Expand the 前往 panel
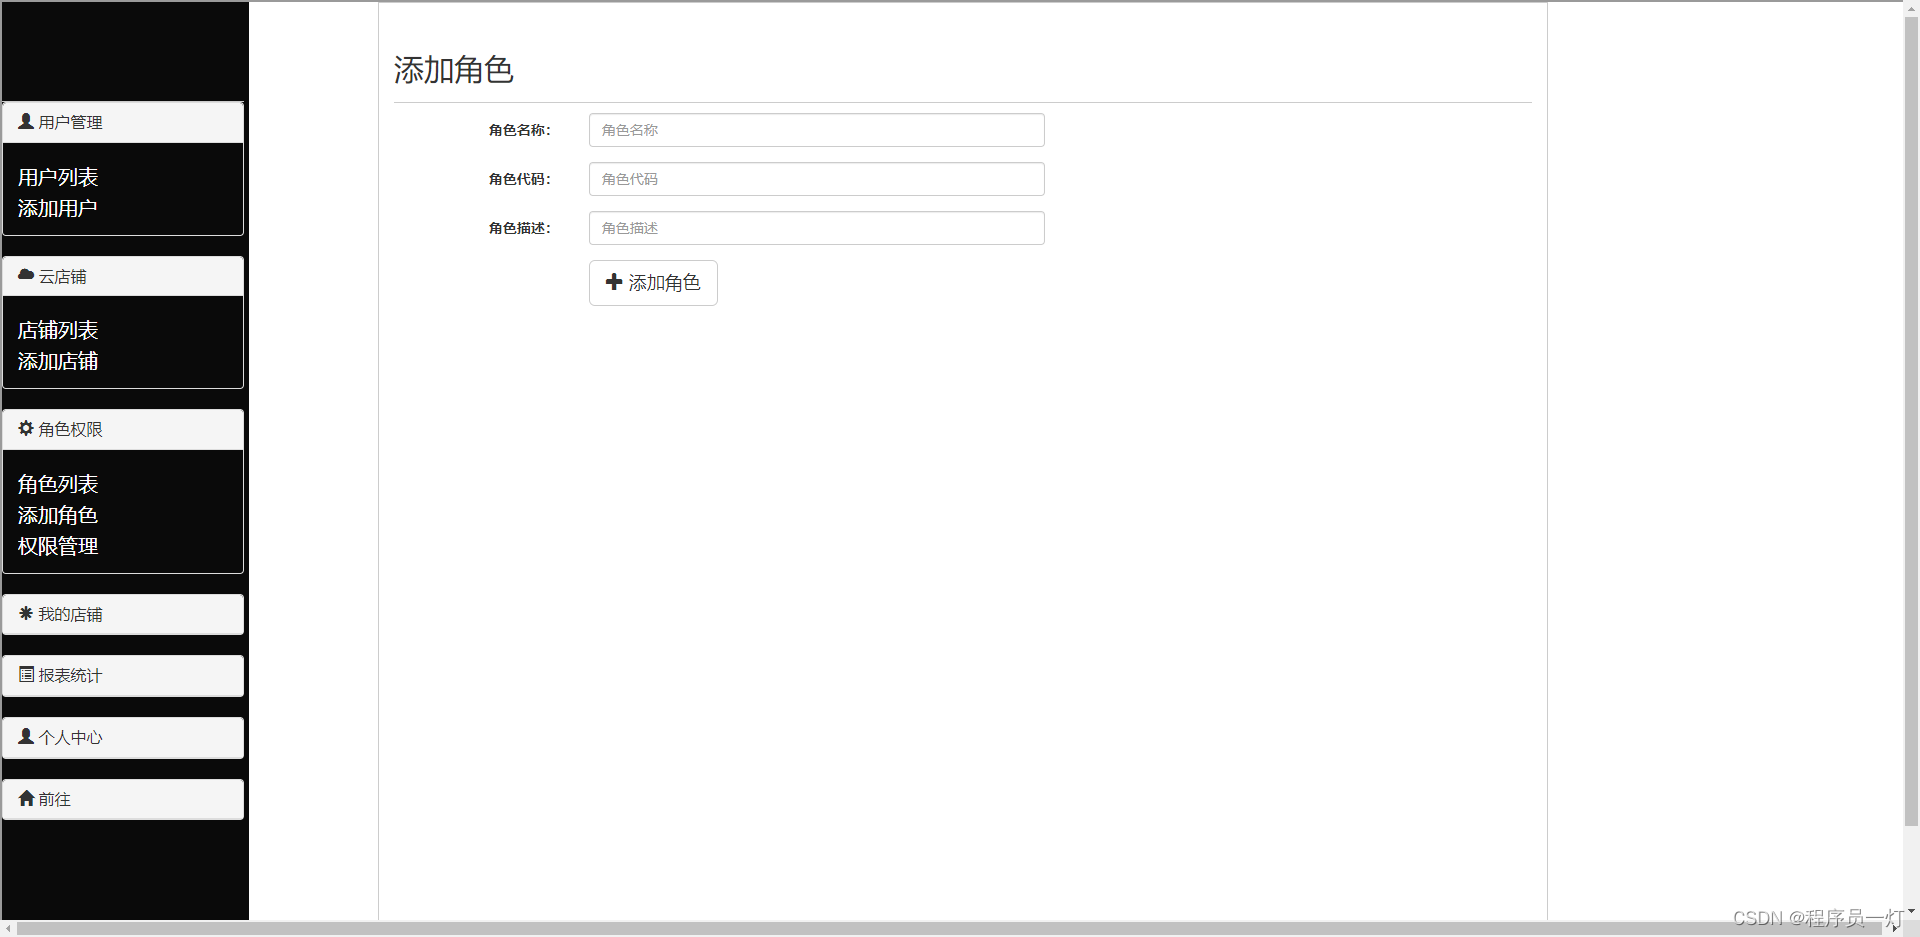The width and height of the screenshot is (1920, 937). [123, 799]
